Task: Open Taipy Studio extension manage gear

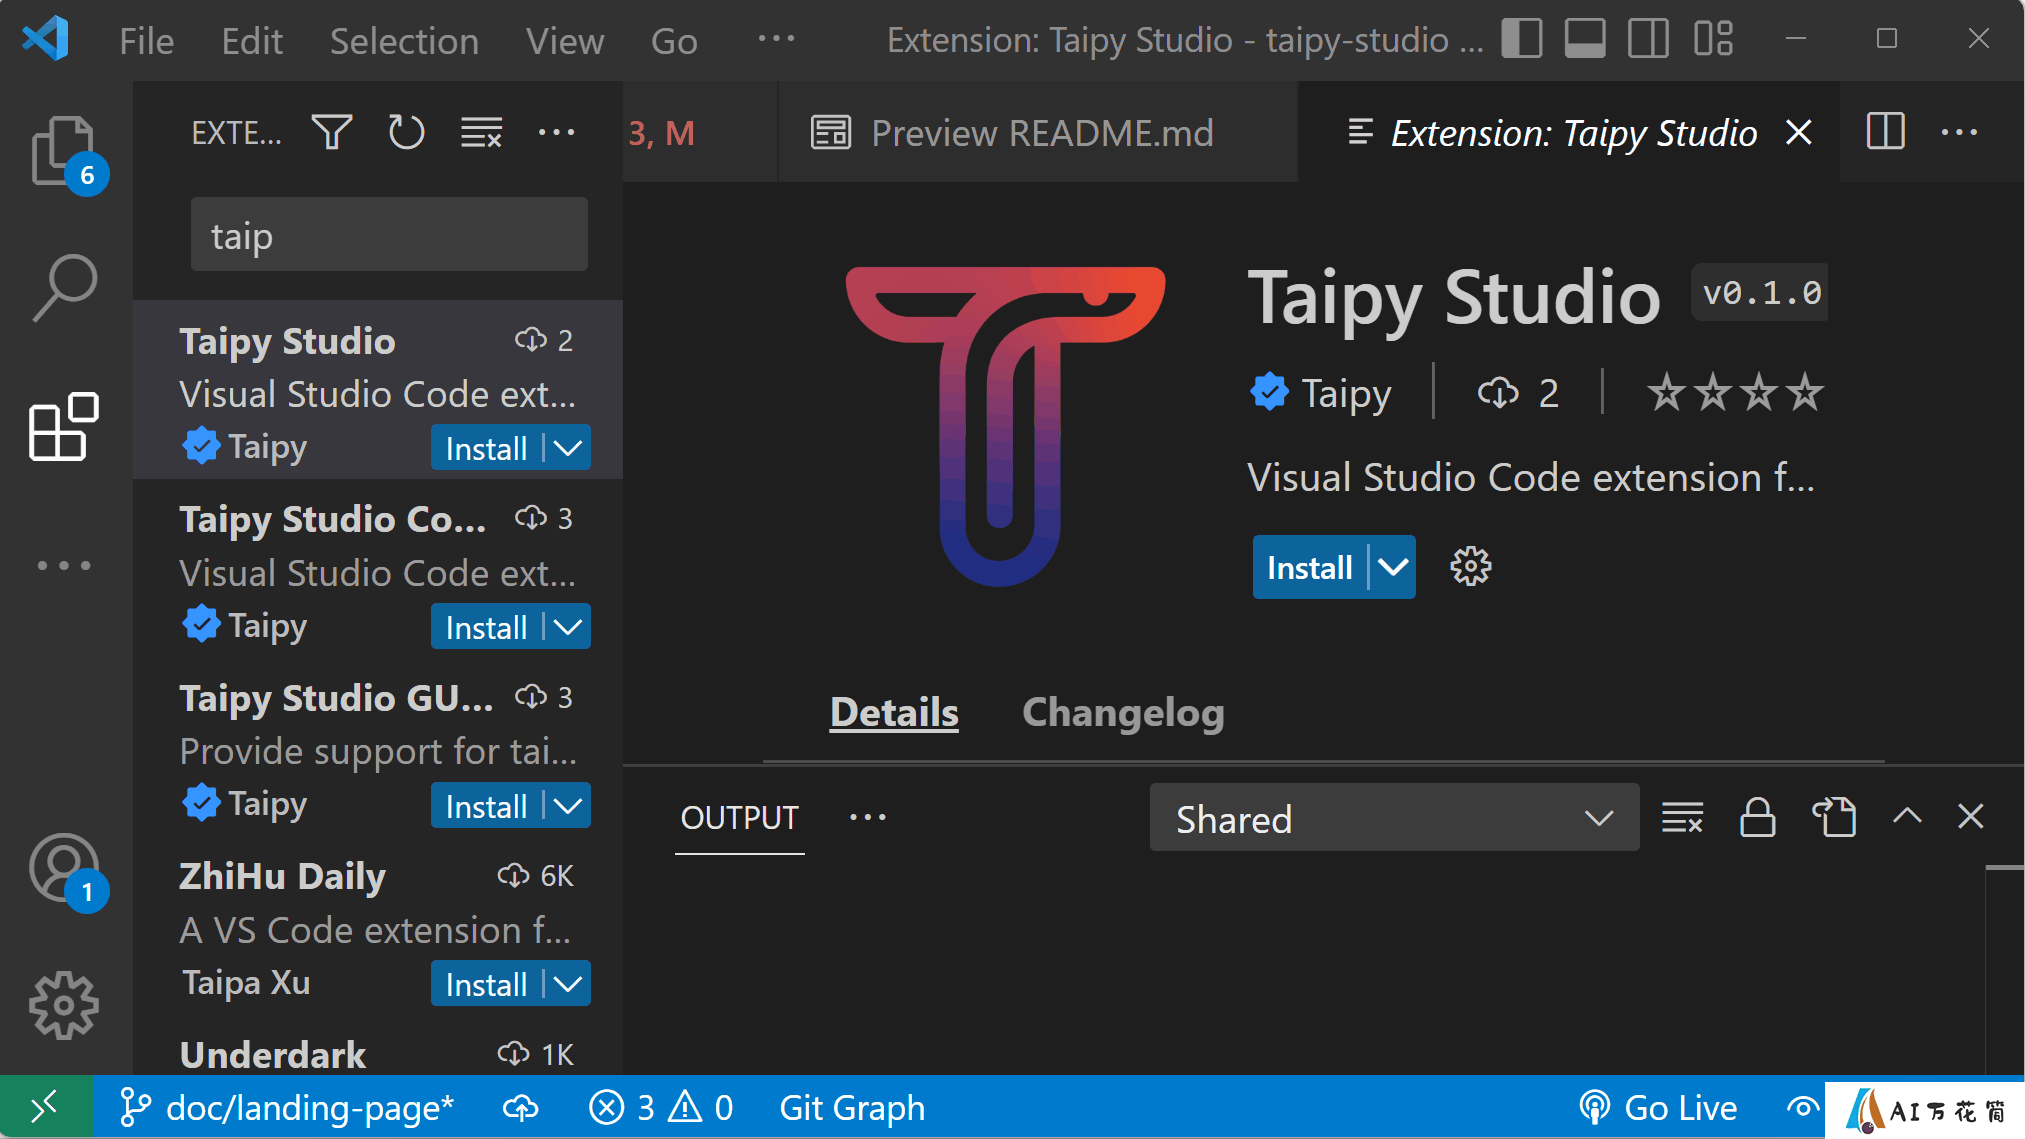Action: click(x=1470, y=567)
